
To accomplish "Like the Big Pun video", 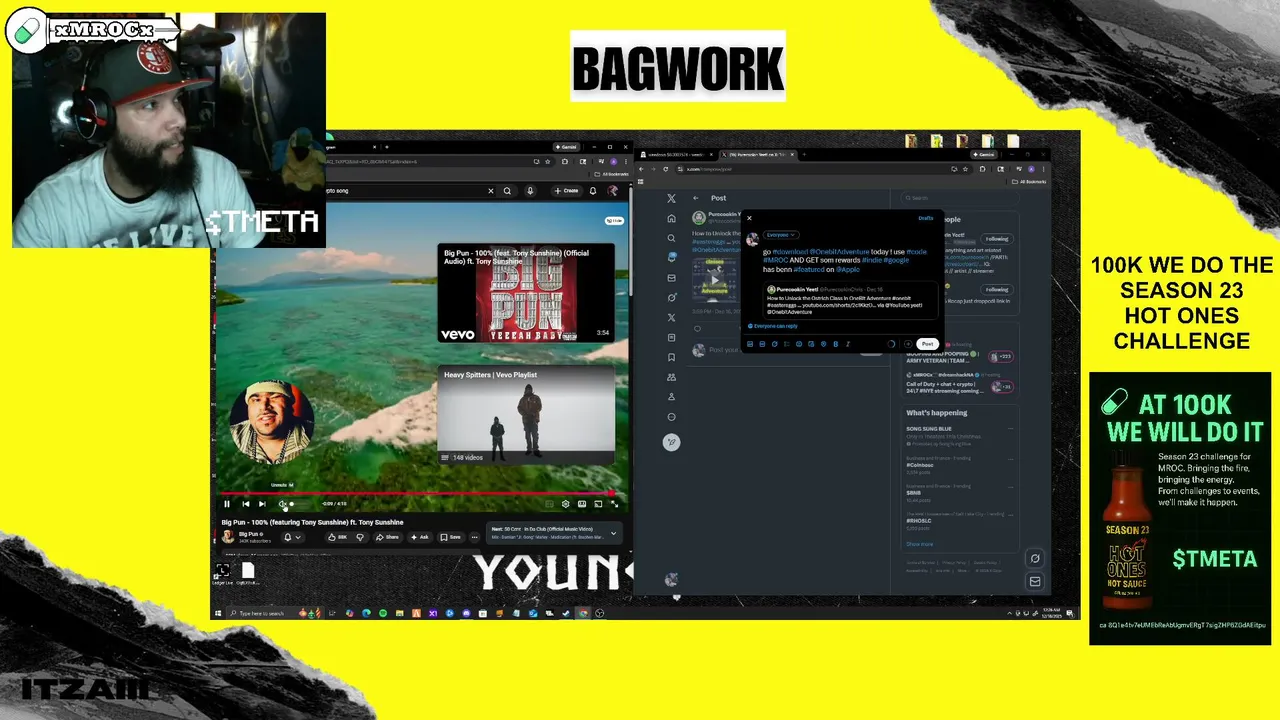I will (338, 537).
